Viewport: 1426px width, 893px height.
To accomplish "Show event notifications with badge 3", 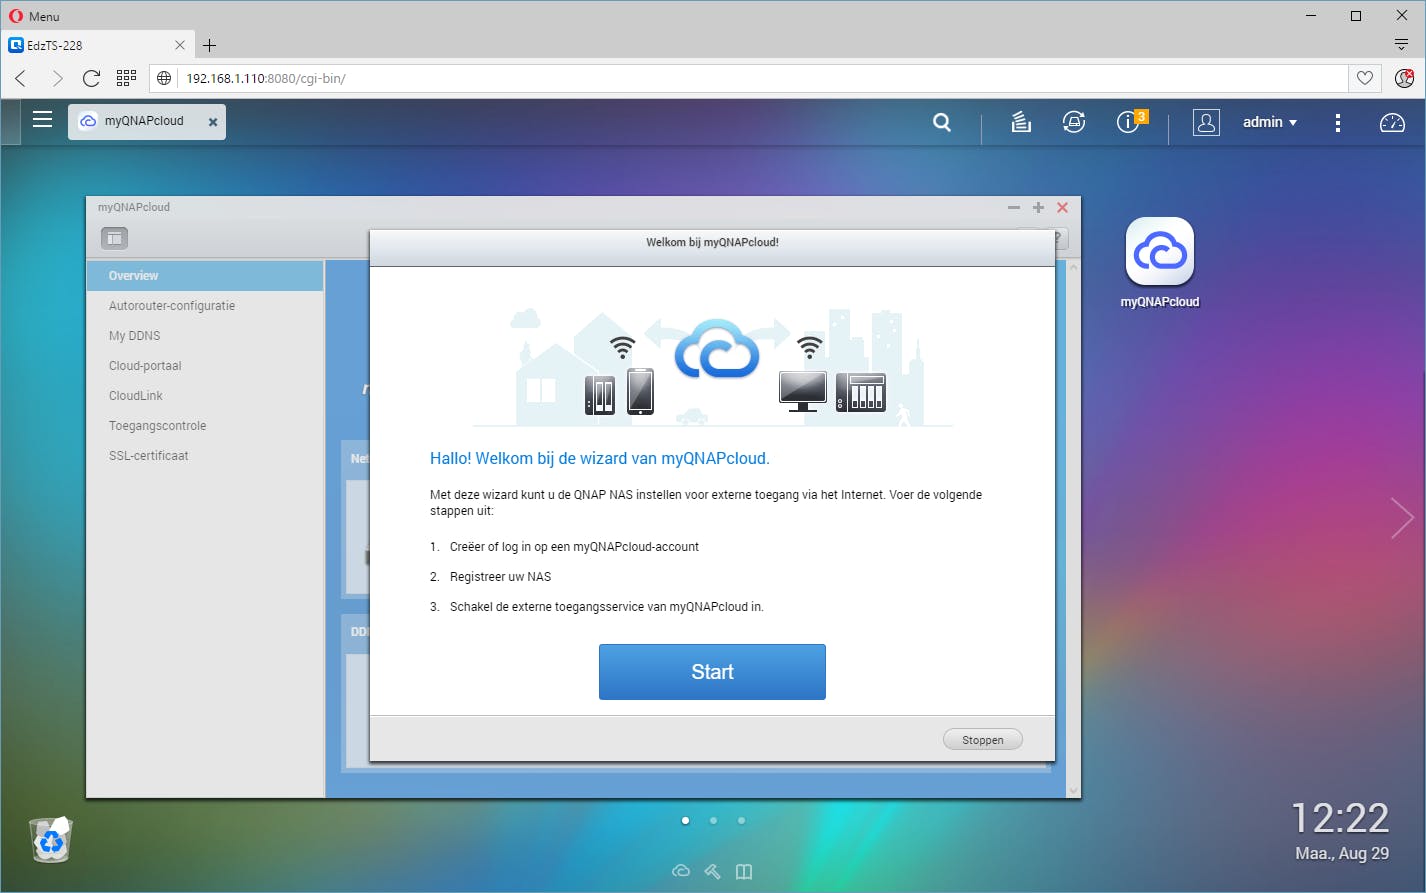I will click(x=1130, y=121).
